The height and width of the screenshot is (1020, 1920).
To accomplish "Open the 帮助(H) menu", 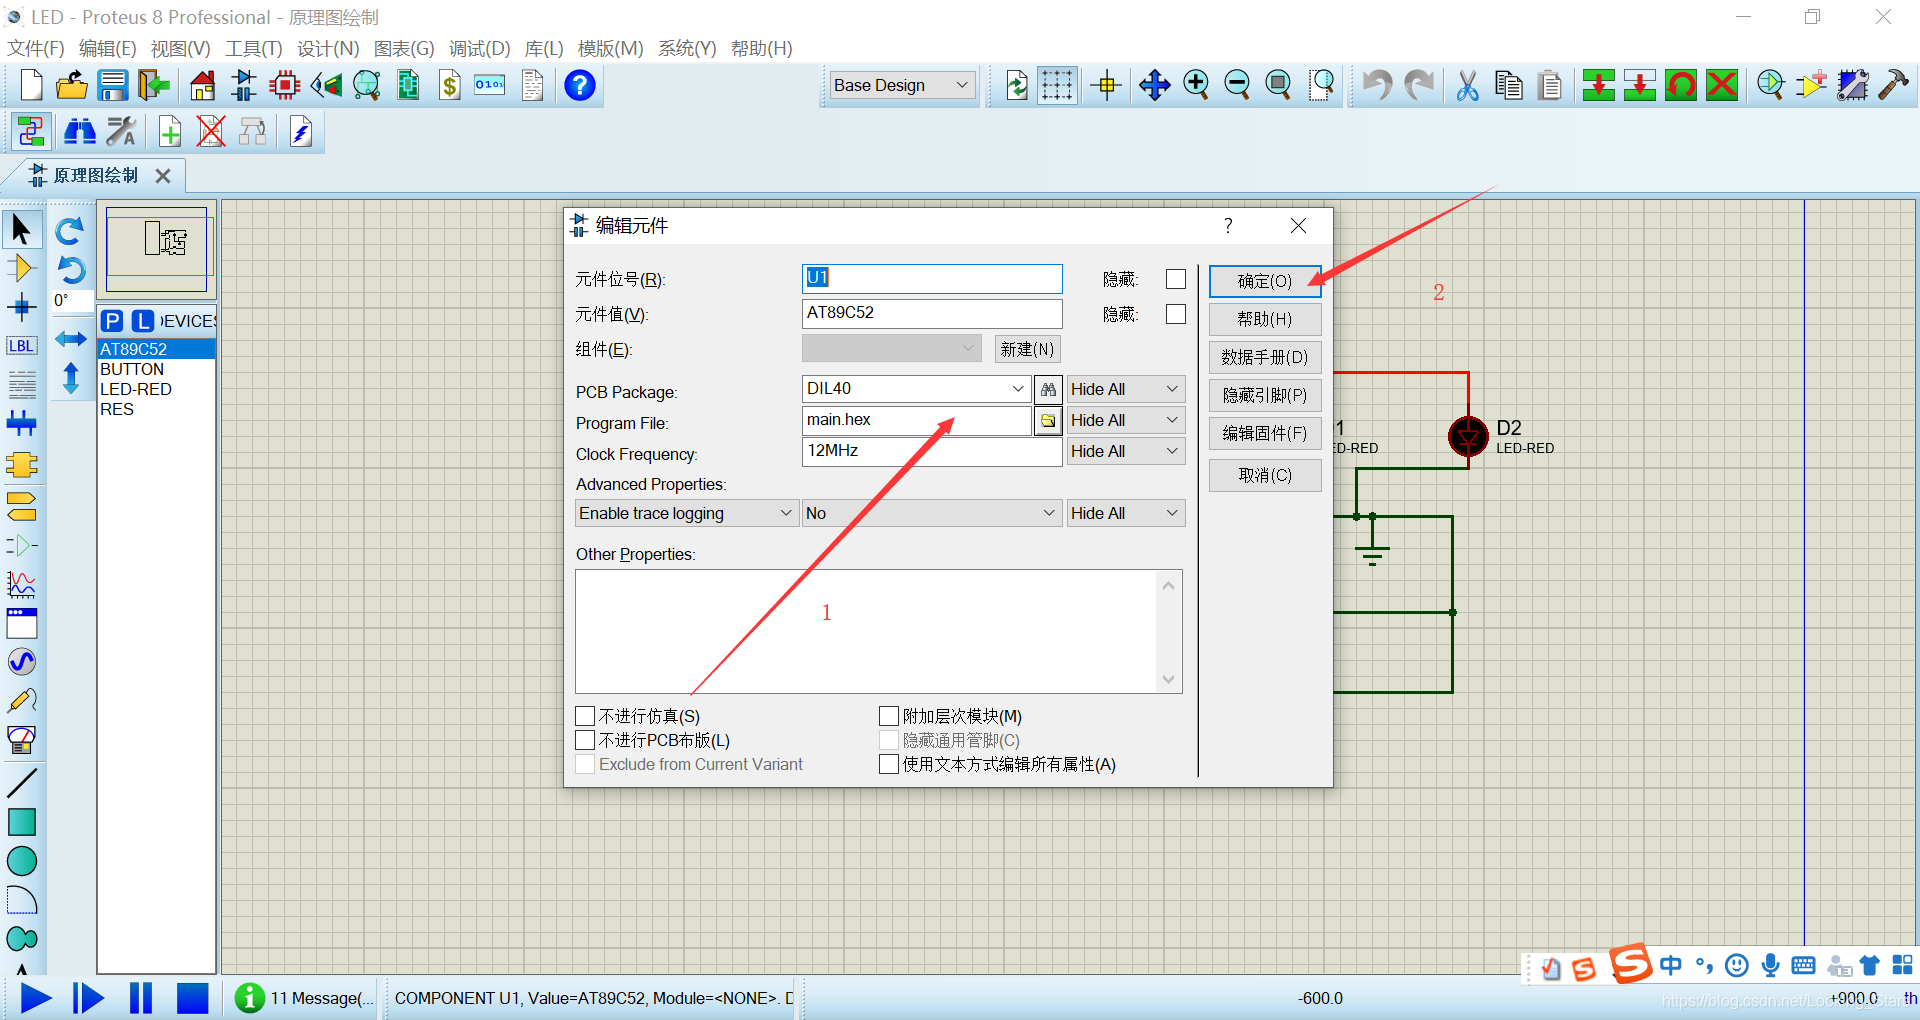I will pyautogui.click(x=761, y=48).
